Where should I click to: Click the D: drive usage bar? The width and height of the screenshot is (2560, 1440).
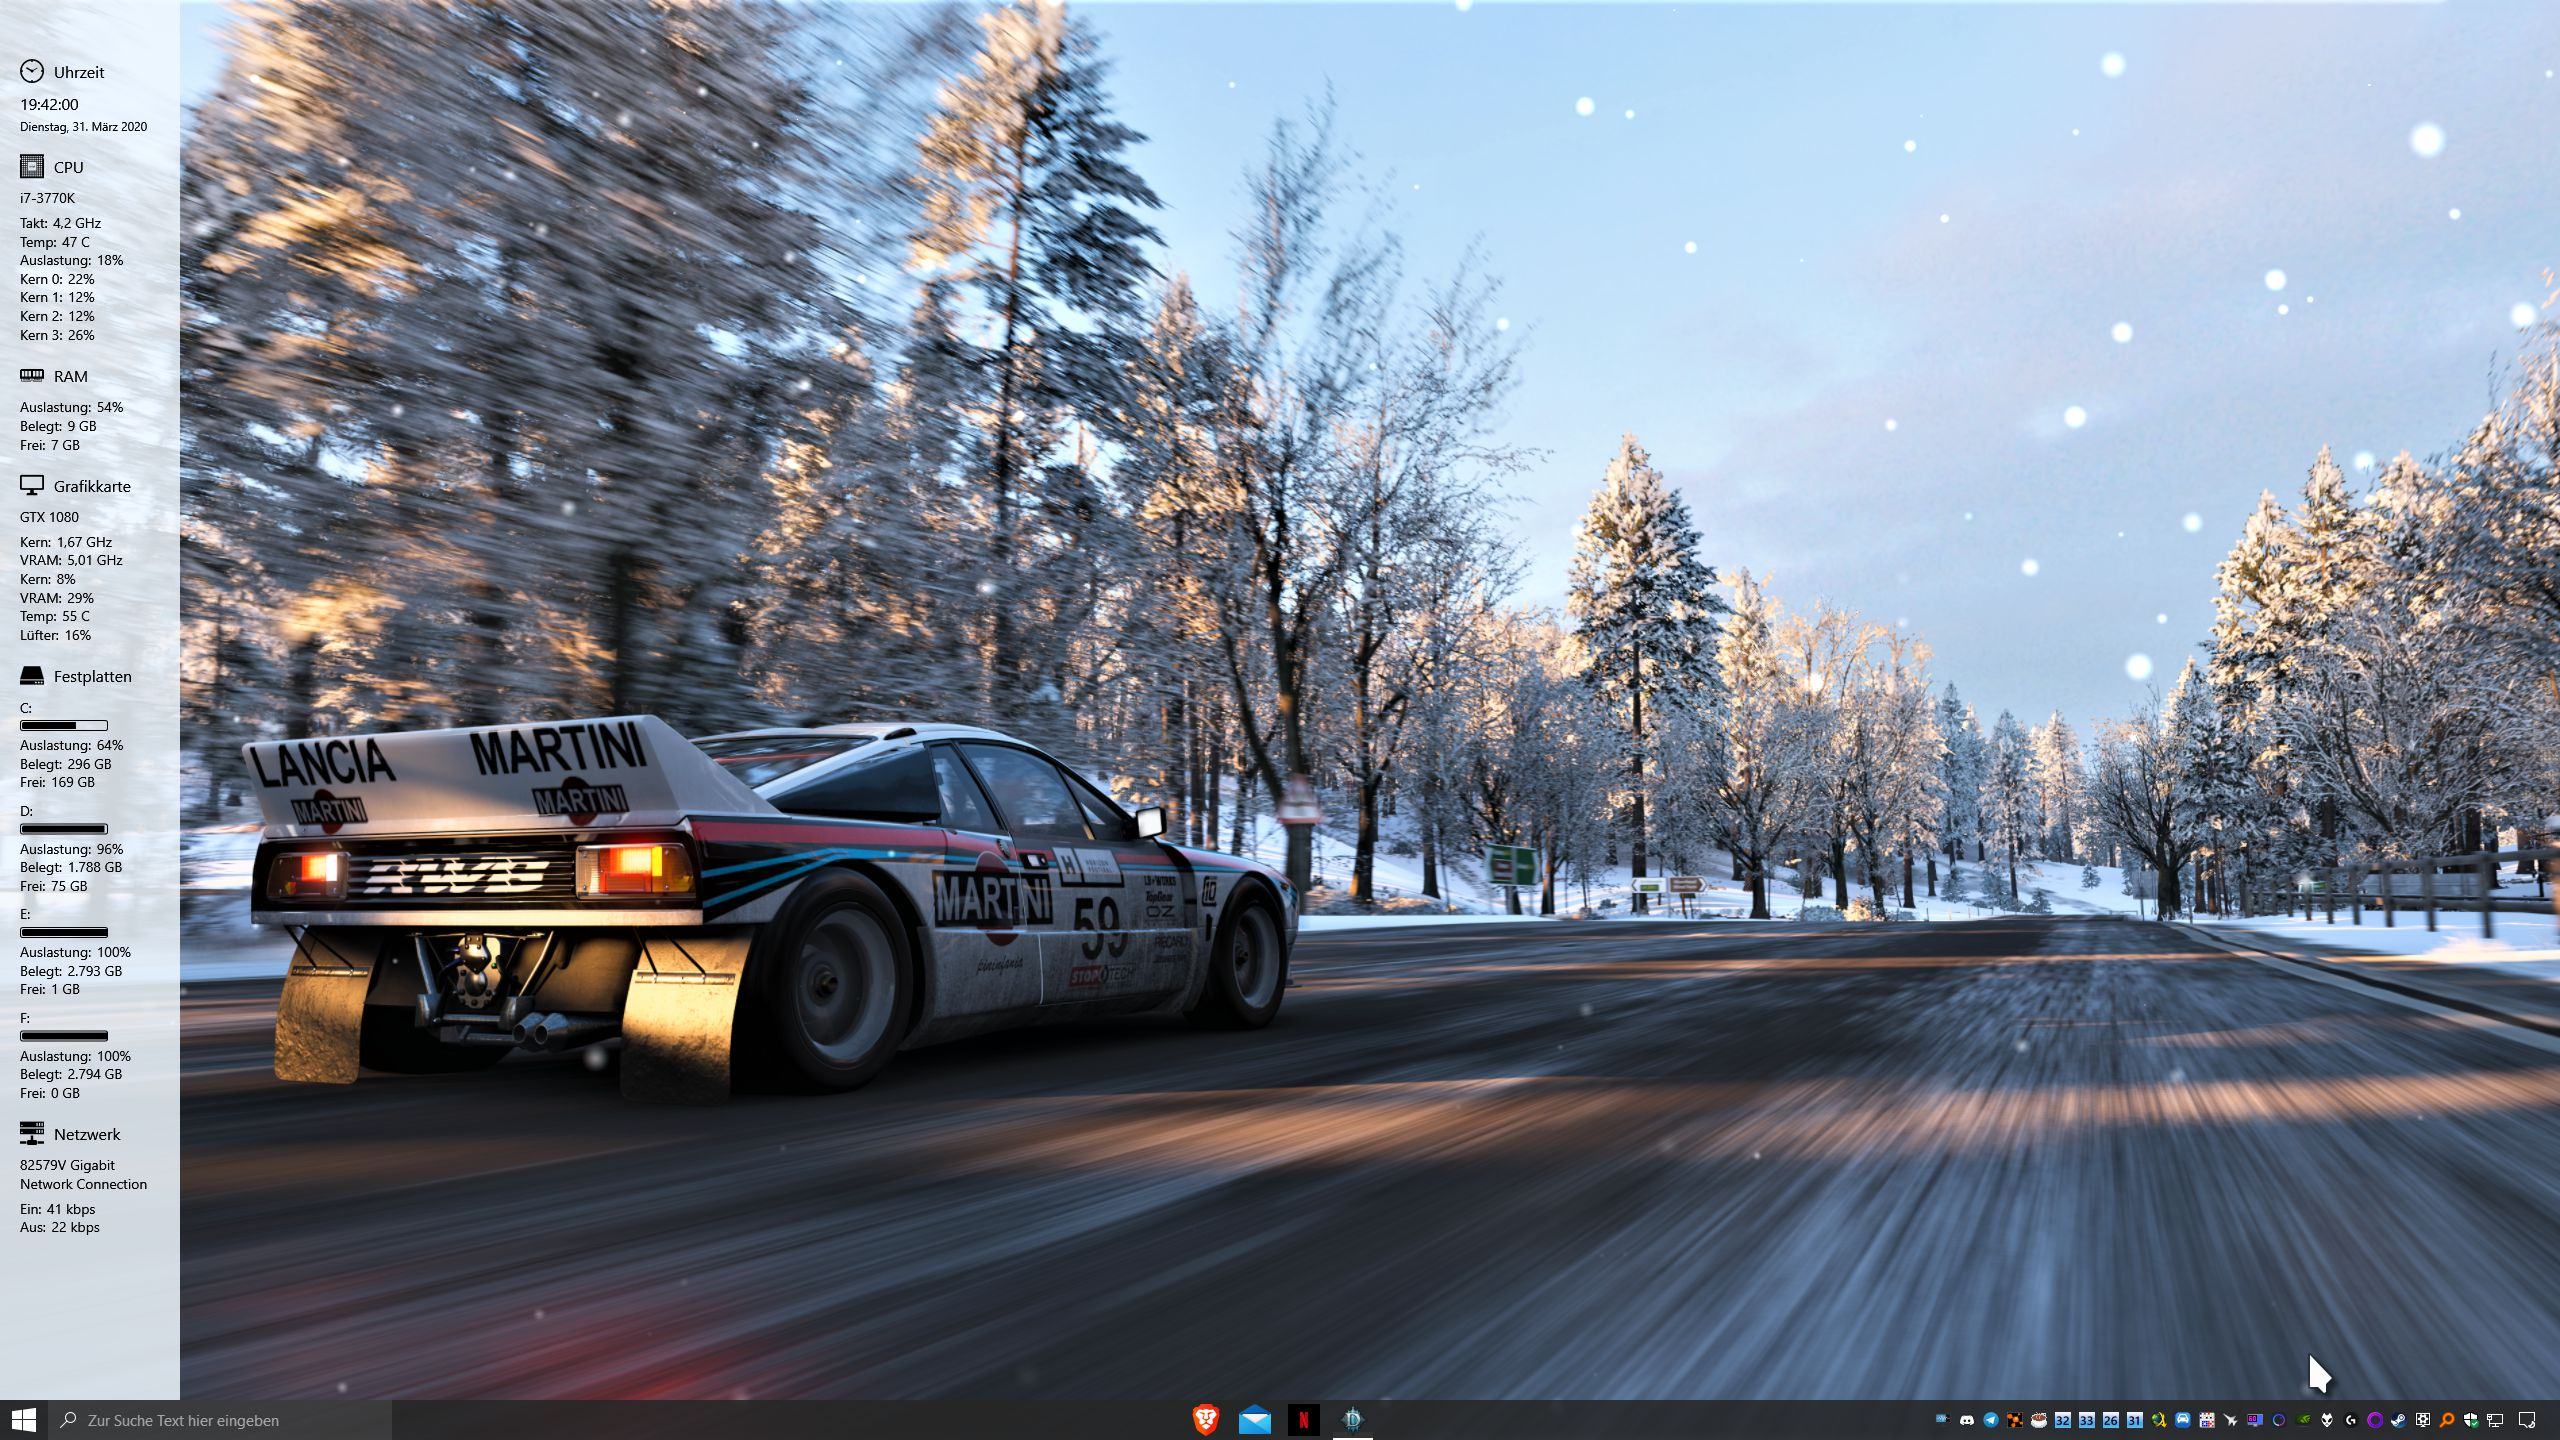pos(64,829)
